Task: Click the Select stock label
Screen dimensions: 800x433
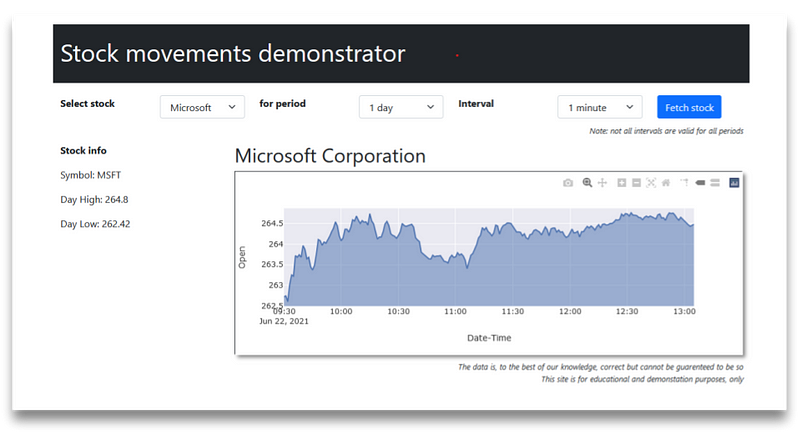Action: click(87, 104)
